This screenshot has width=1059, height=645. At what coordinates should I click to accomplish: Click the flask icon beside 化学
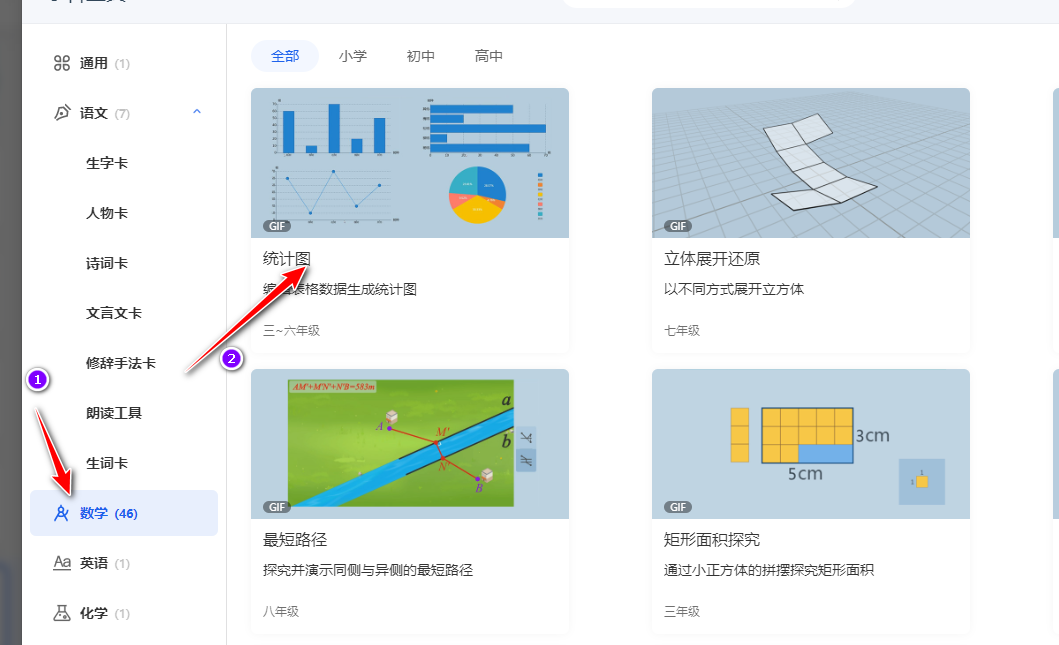[61, 613]
